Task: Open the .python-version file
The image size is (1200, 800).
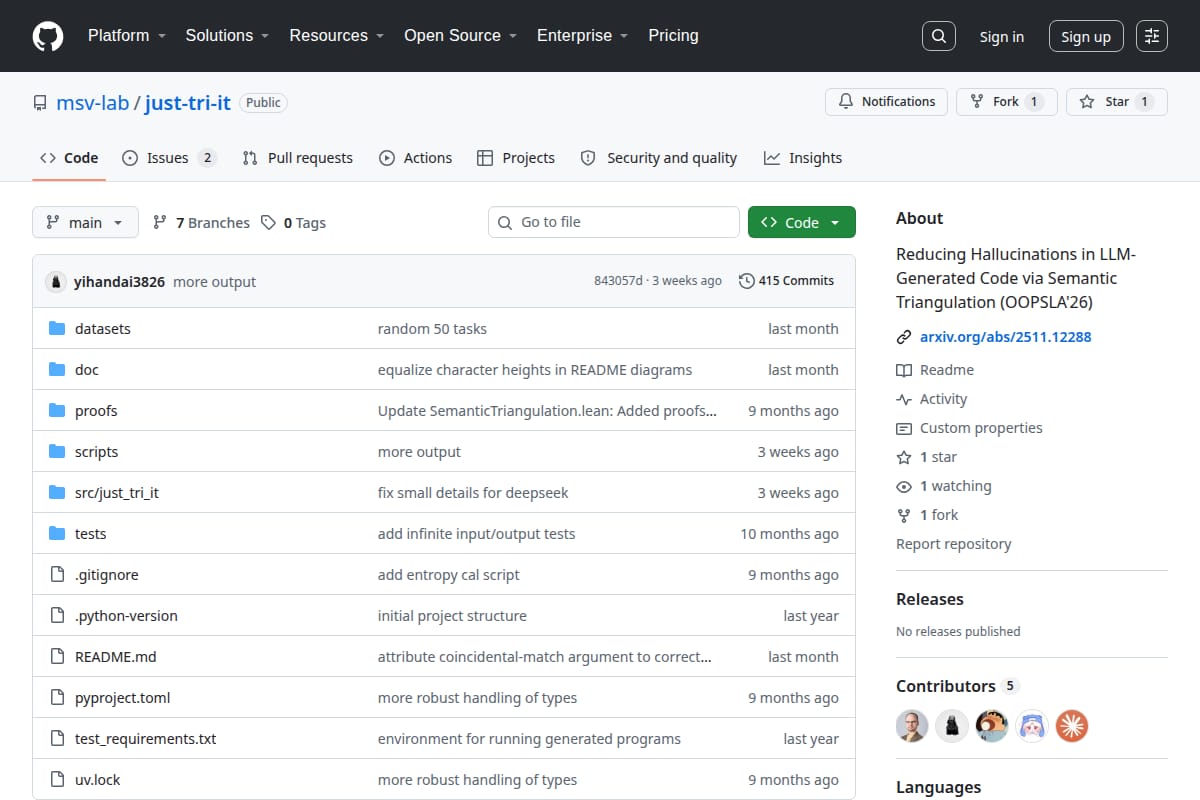Action: pyautogui.click(x=126, y=616)
